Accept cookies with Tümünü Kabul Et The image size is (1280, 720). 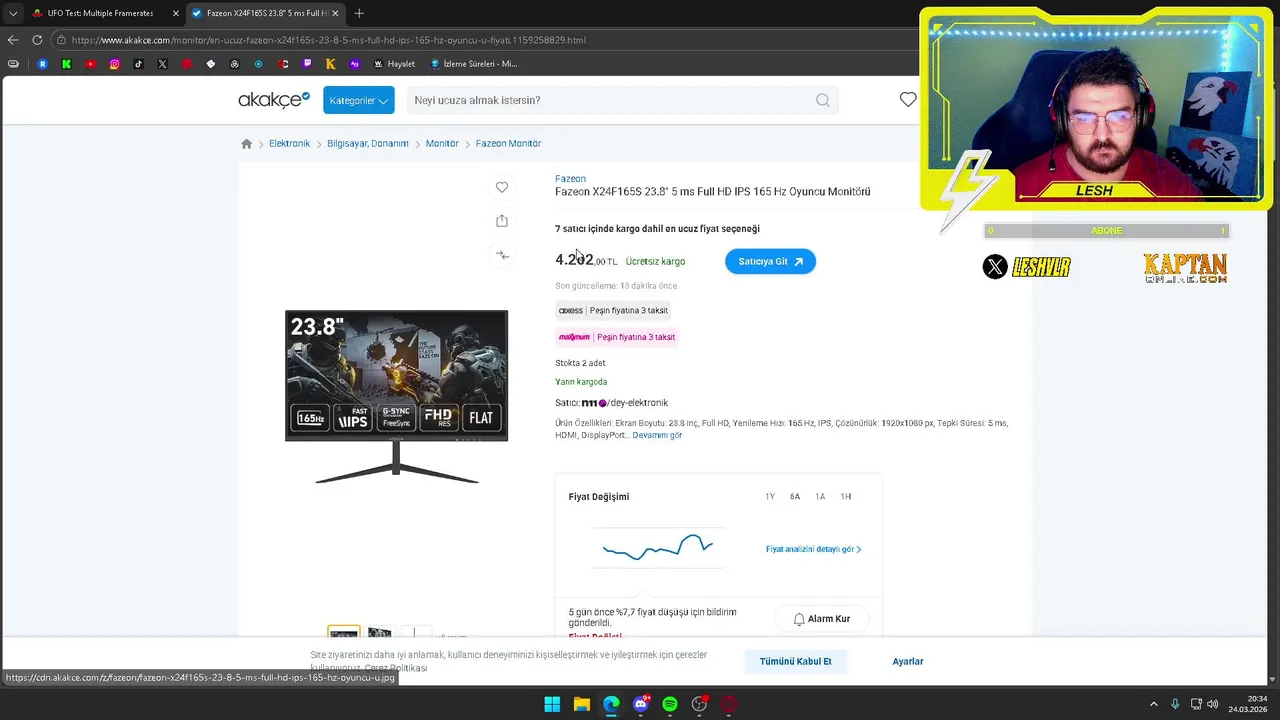(x=795, y=661)
